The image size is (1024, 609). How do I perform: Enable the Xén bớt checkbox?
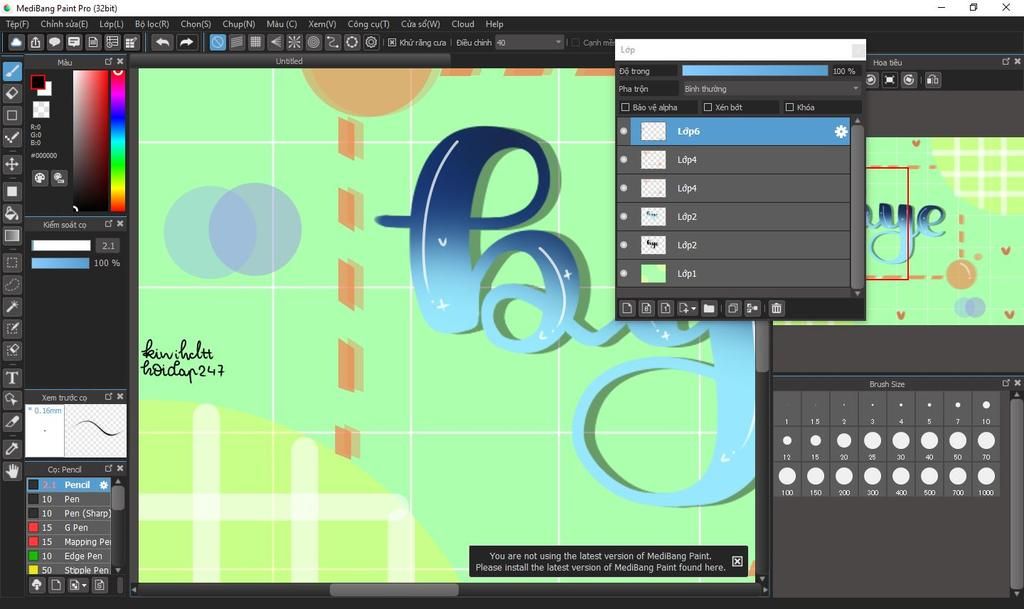click(x=708, y=107)
